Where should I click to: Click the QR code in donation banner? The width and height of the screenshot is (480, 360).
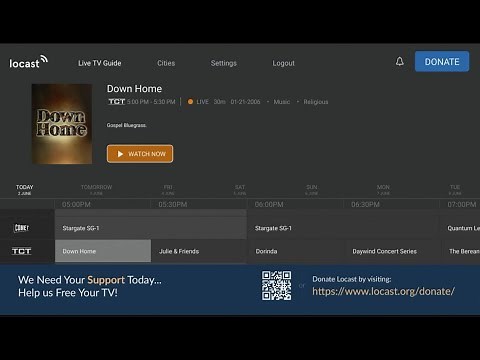click(276, 286)
